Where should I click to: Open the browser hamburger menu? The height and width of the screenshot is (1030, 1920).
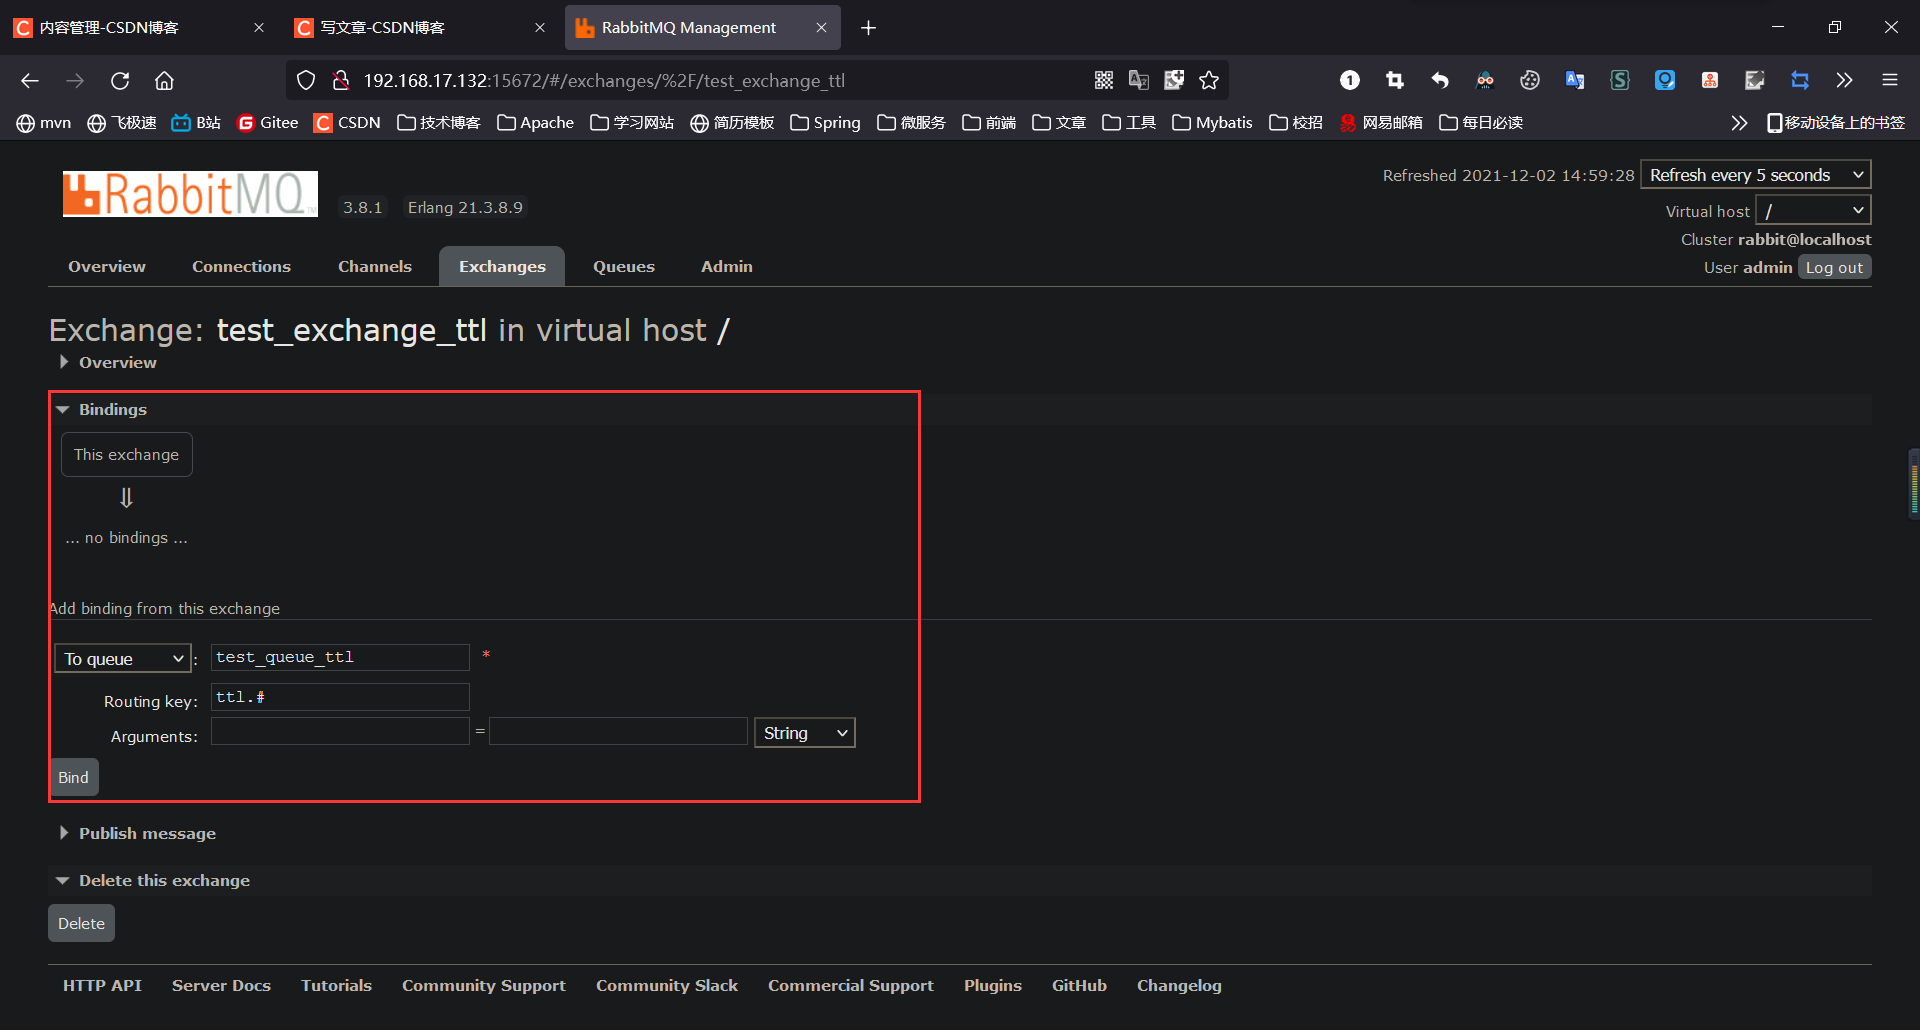(1890, 81)
